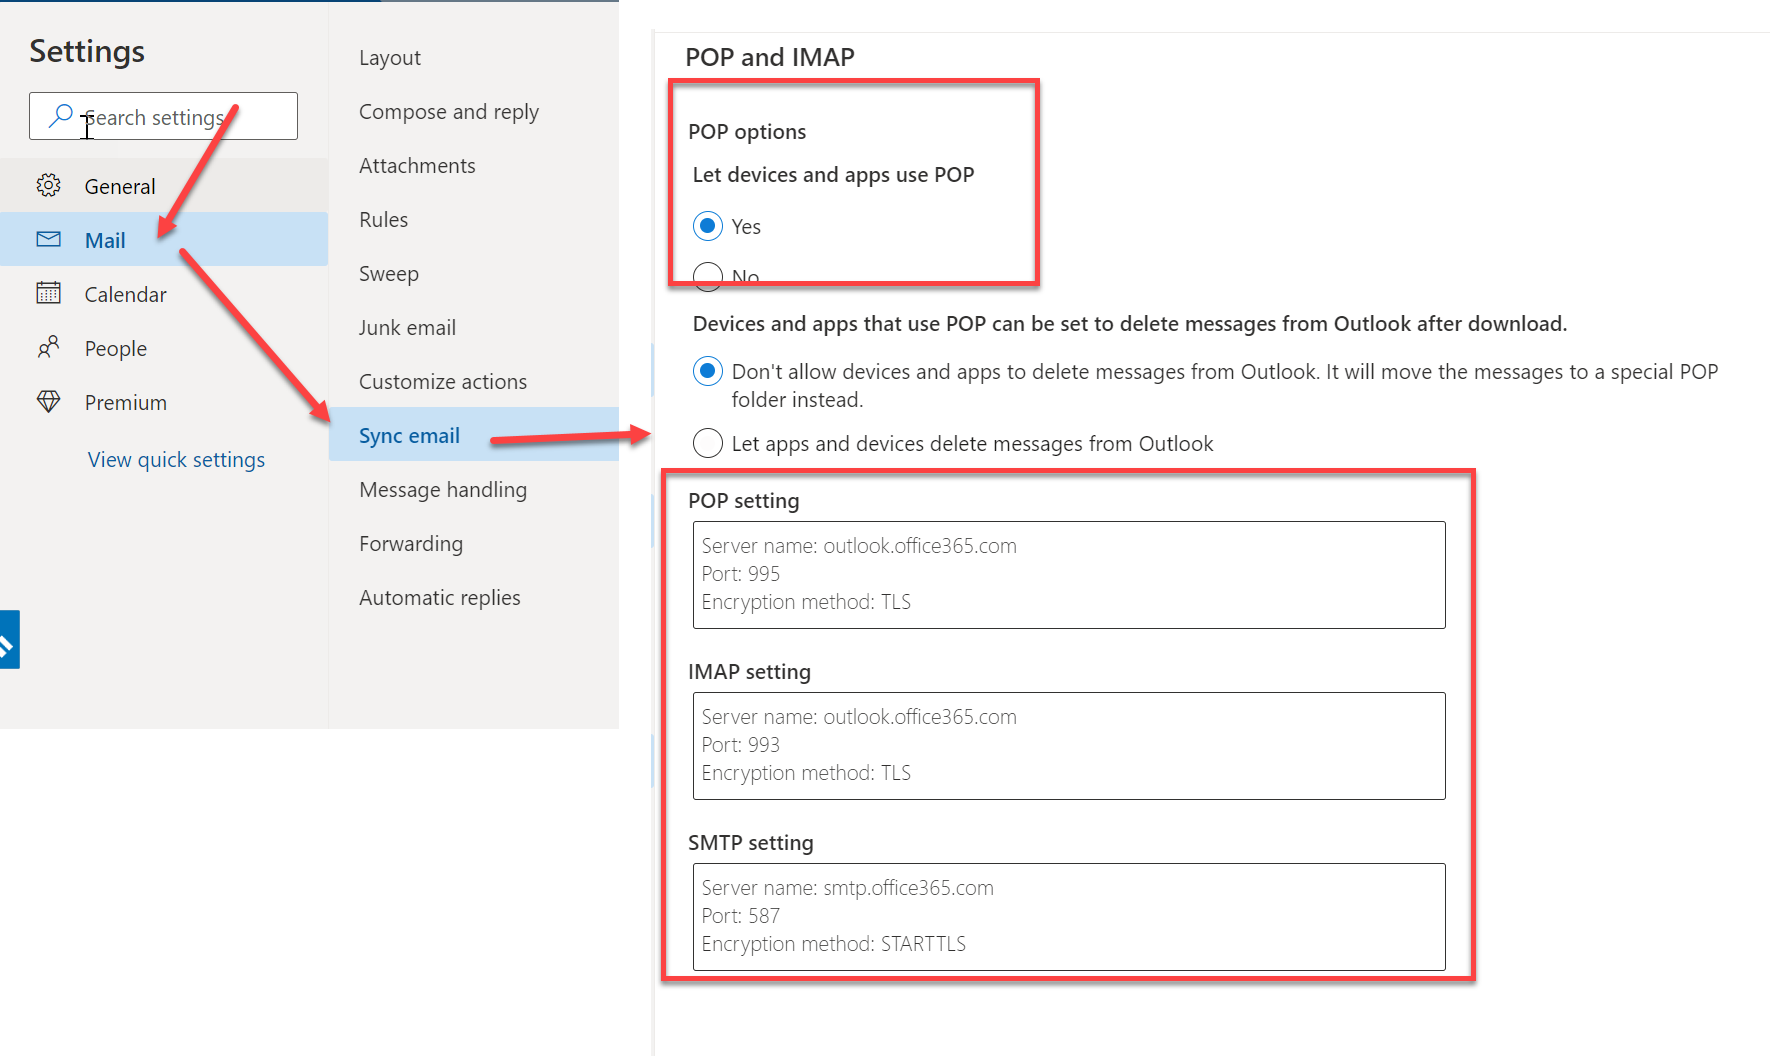The image size is (1770, 1056).
Task: Go to Compose and reply settings
Action: point(474,112)
